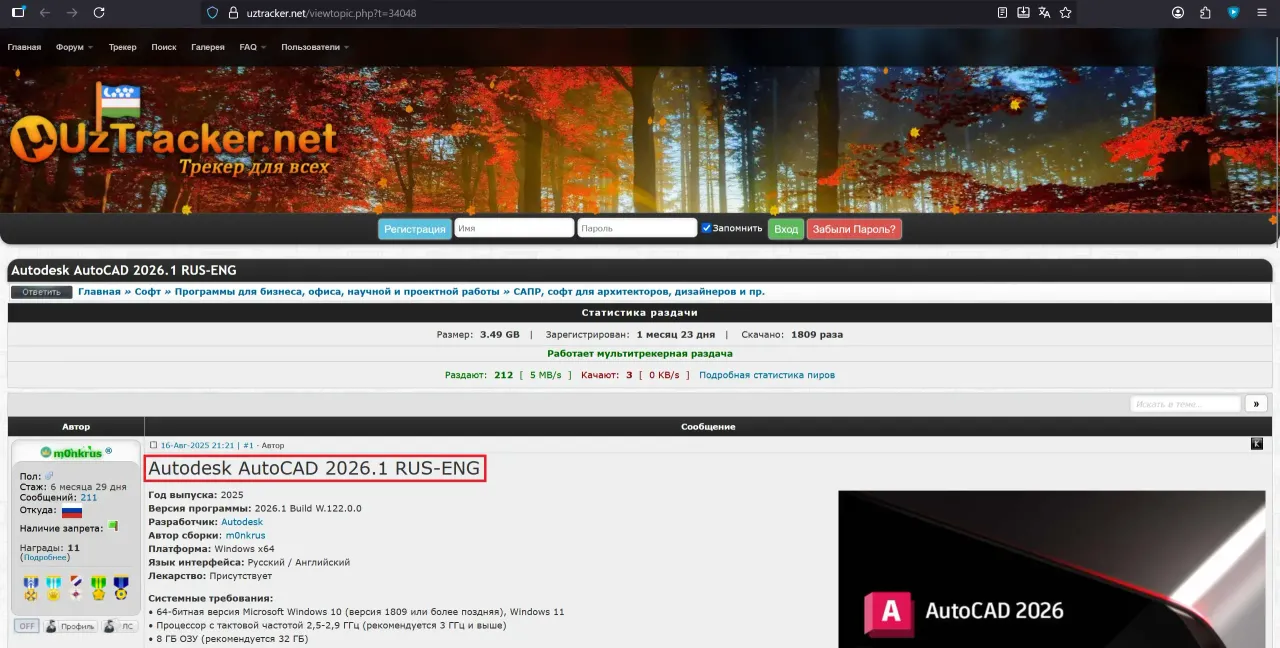
Task: Click the small post icon beside the date
Action: pos(153,445)
